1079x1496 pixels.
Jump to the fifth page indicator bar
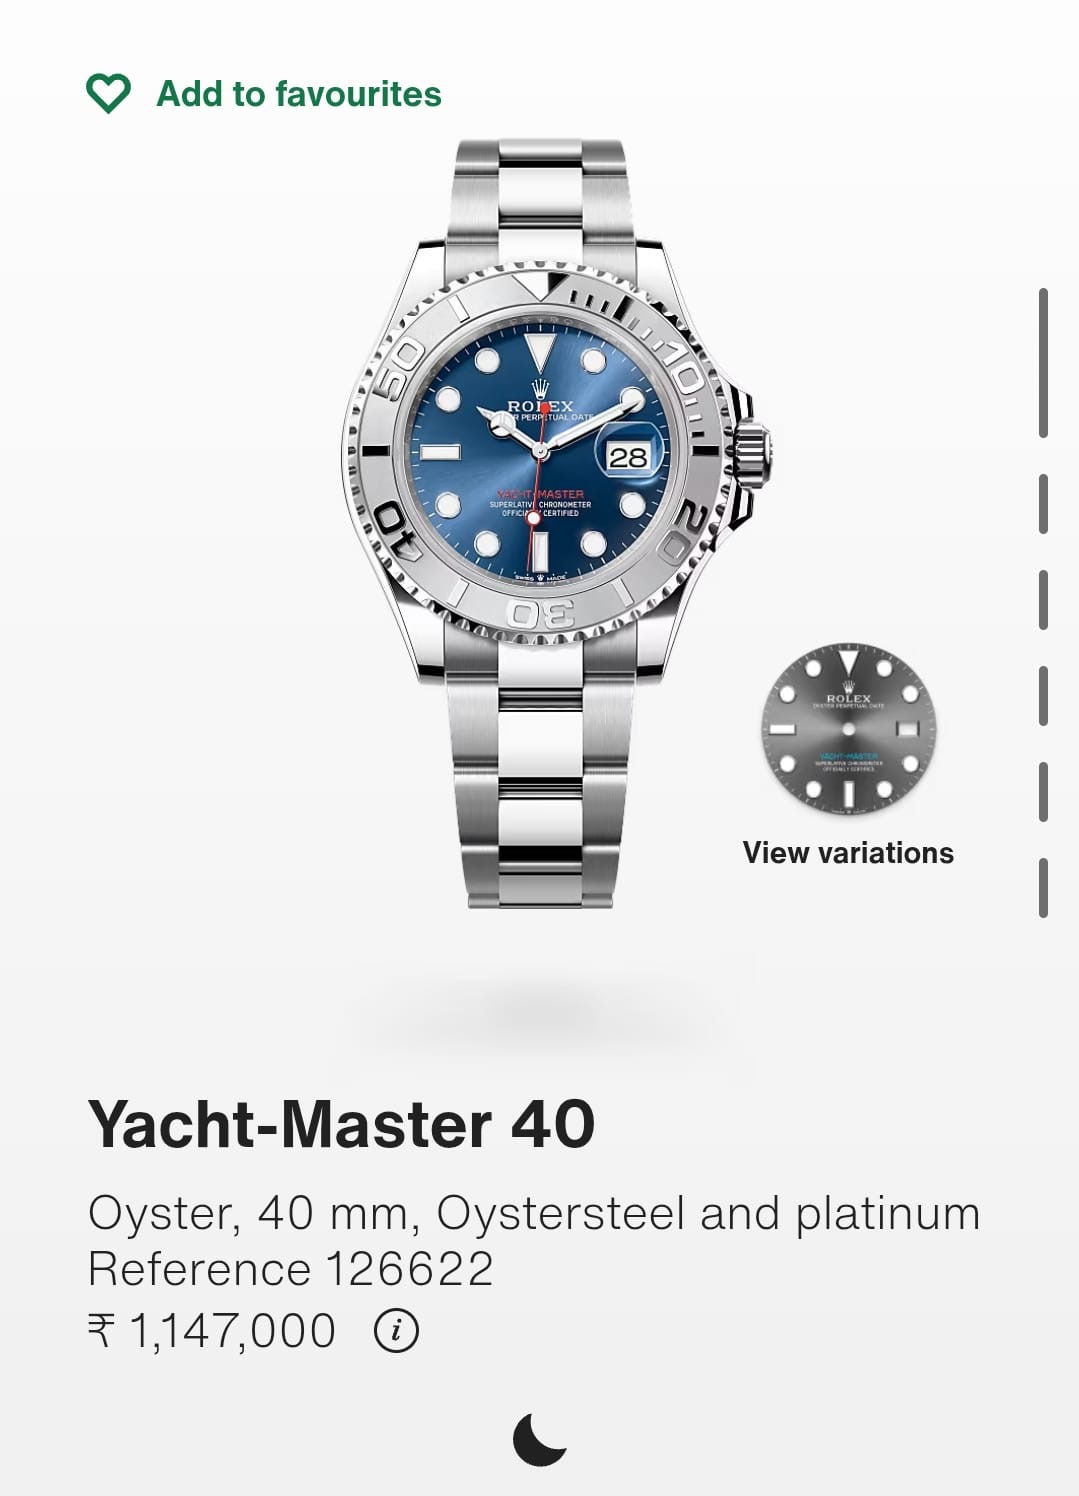(1043, 792)
